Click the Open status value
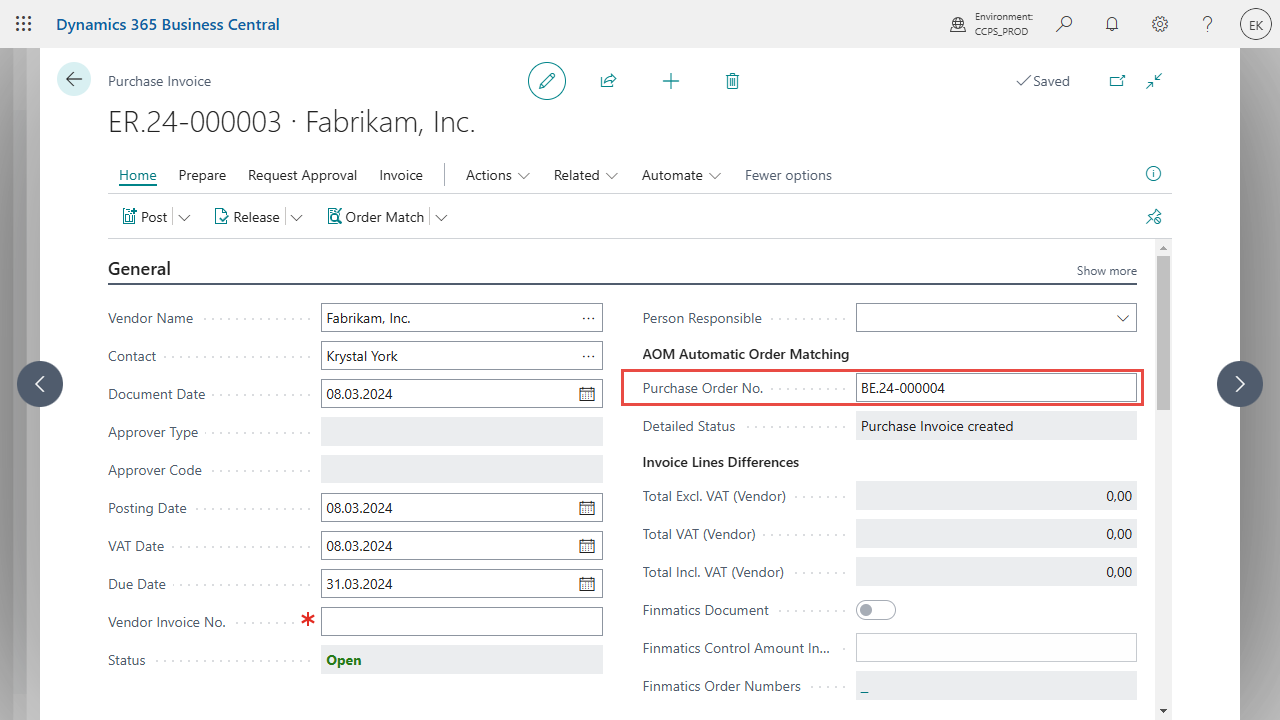Screen dimensions: 1280x720 coord(344,660)
